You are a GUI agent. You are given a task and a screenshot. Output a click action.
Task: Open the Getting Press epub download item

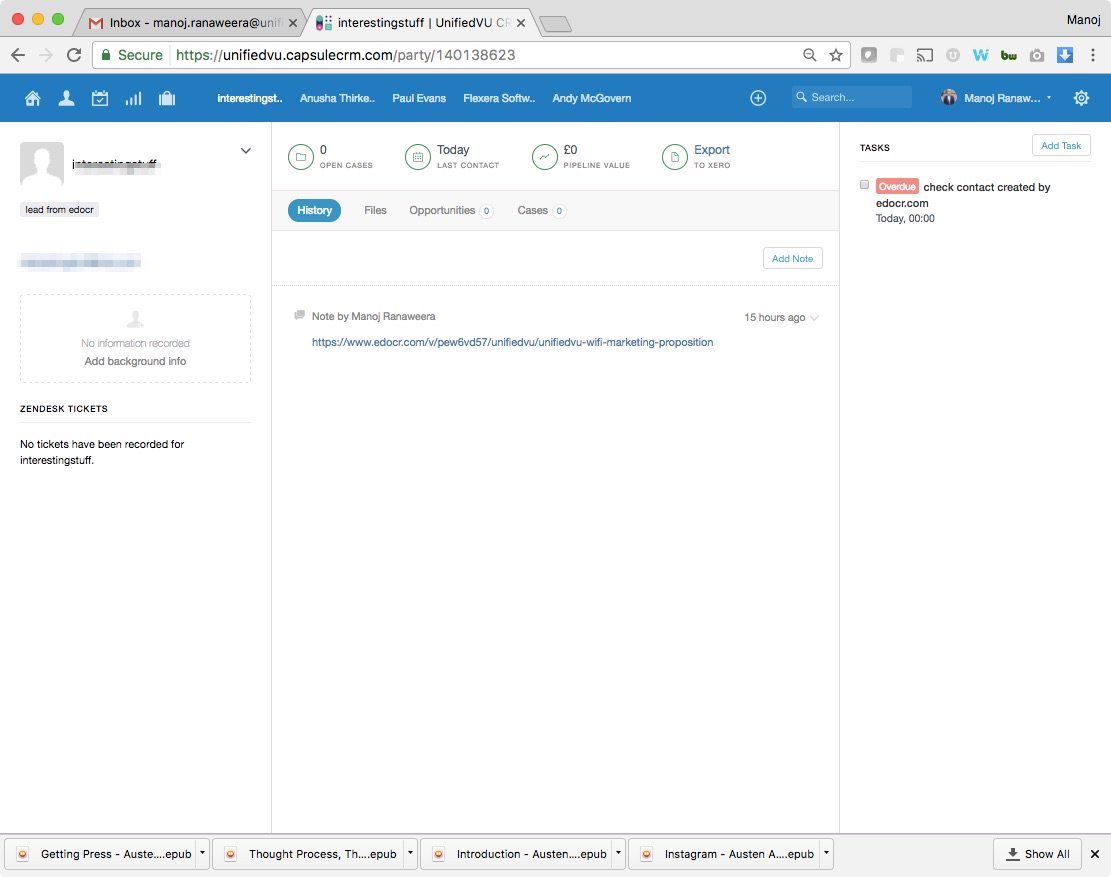[x=100, y=854]
